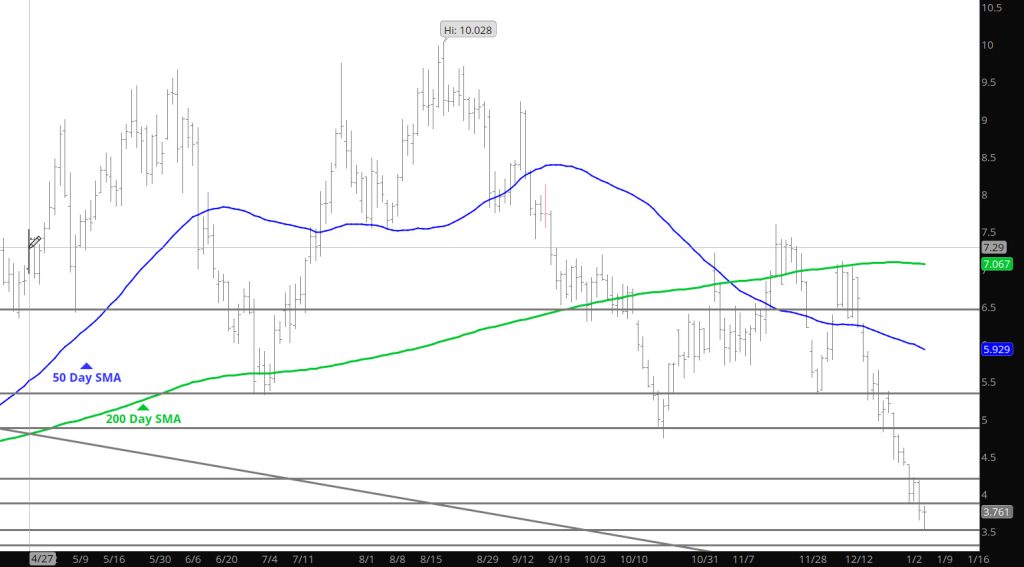
Task: Click the blue 5.929 price tag
Action: tap(995, 350)
